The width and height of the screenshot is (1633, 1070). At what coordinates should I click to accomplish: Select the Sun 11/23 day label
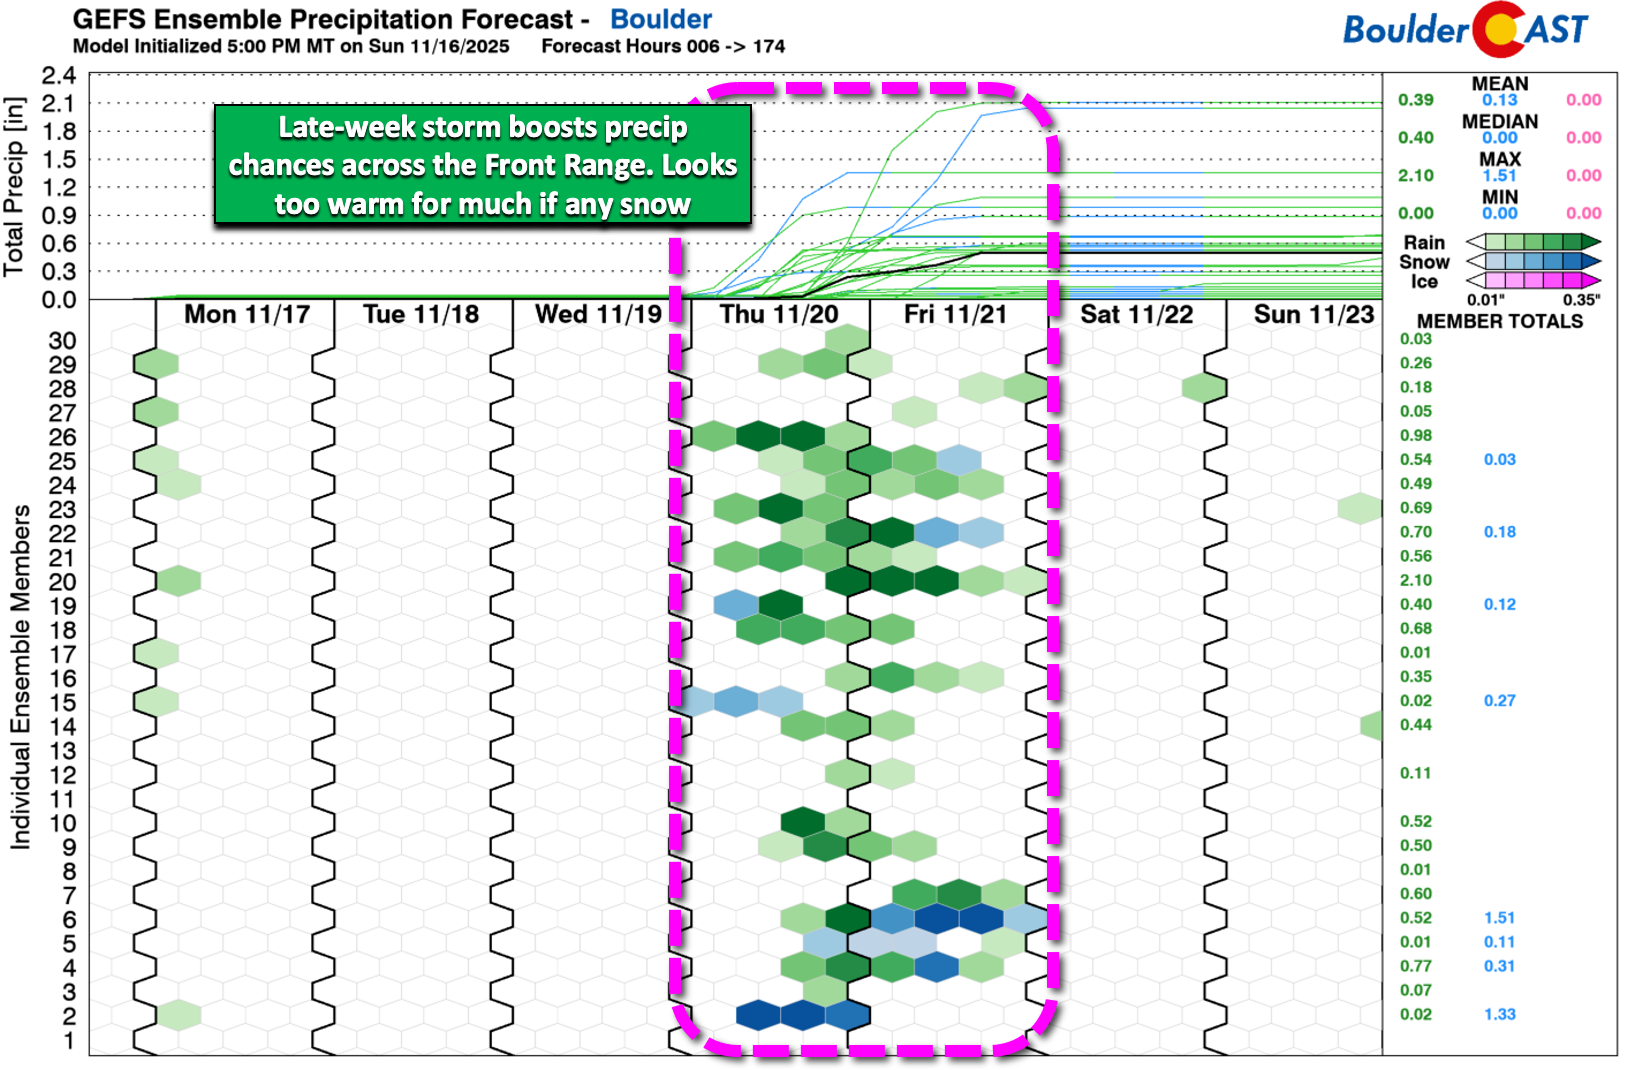(x=1314, y=315)
